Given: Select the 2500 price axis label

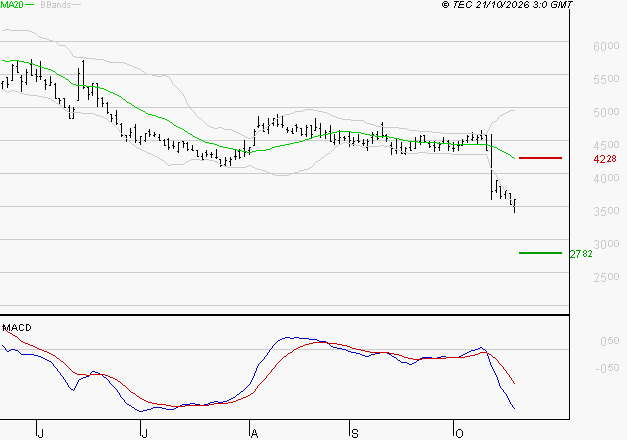Looking at the screenshot, I should pos(606,277).
